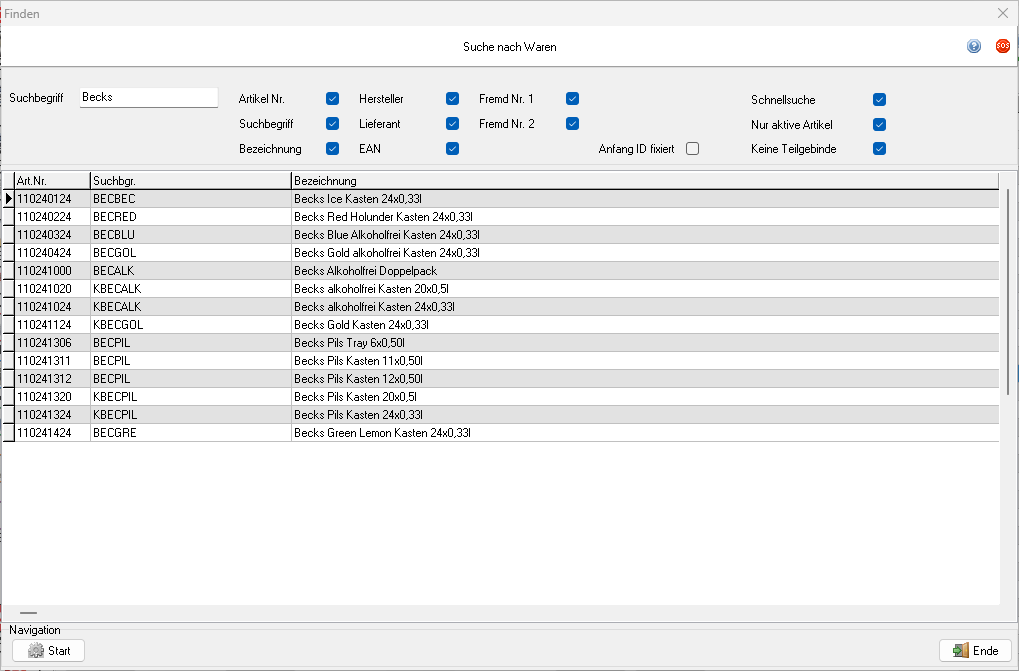Click the red SOS icon
The image size is (1019, 671).
click(1002, 46)
